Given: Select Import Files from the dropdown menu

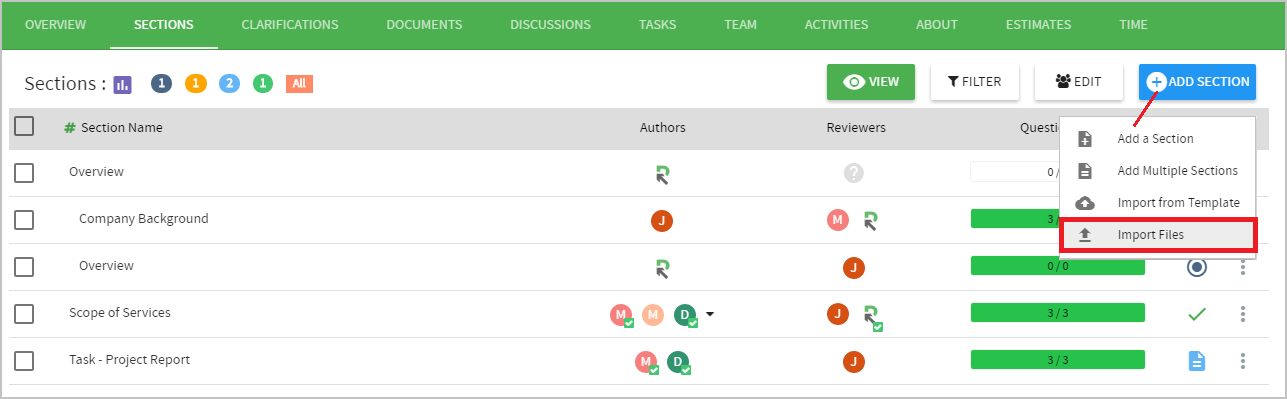Looking at the screenshot, I should click(x=1157, y=235).
